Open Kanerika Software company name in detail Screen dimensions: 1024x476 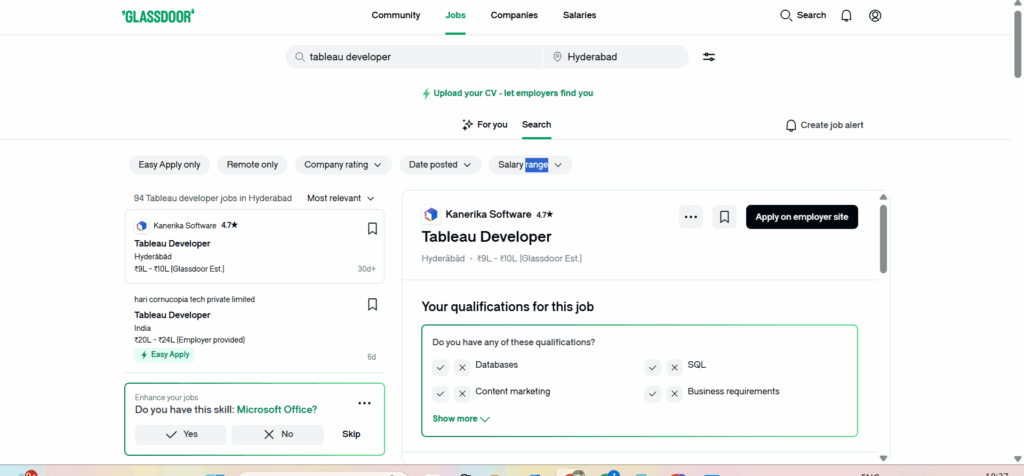[x=488, y=214]
